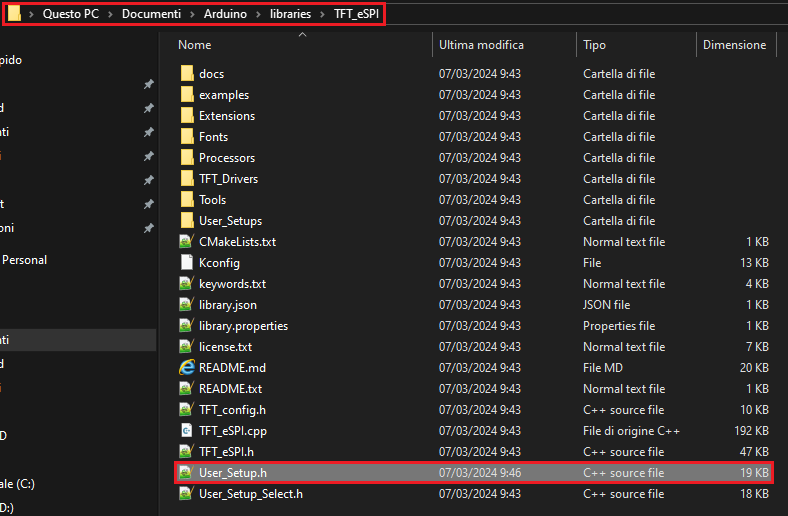
Task: Click the 'File di origine C++' type cell
Action: [631, 431]
